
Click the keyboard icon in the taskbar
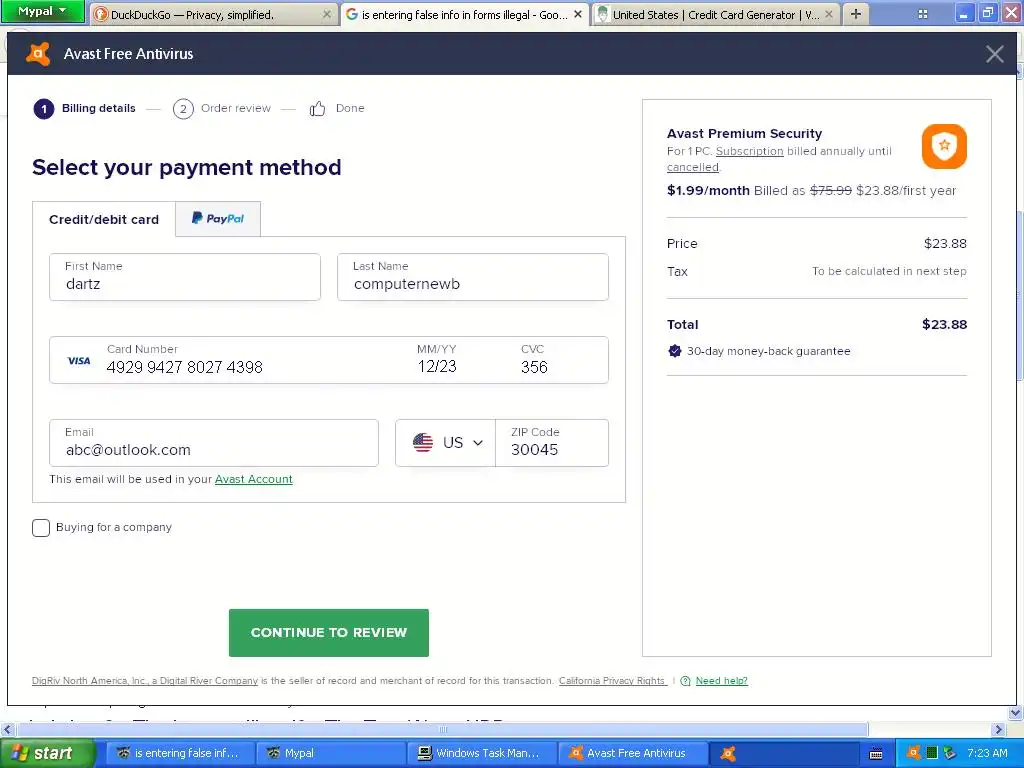tap(876, 754)
